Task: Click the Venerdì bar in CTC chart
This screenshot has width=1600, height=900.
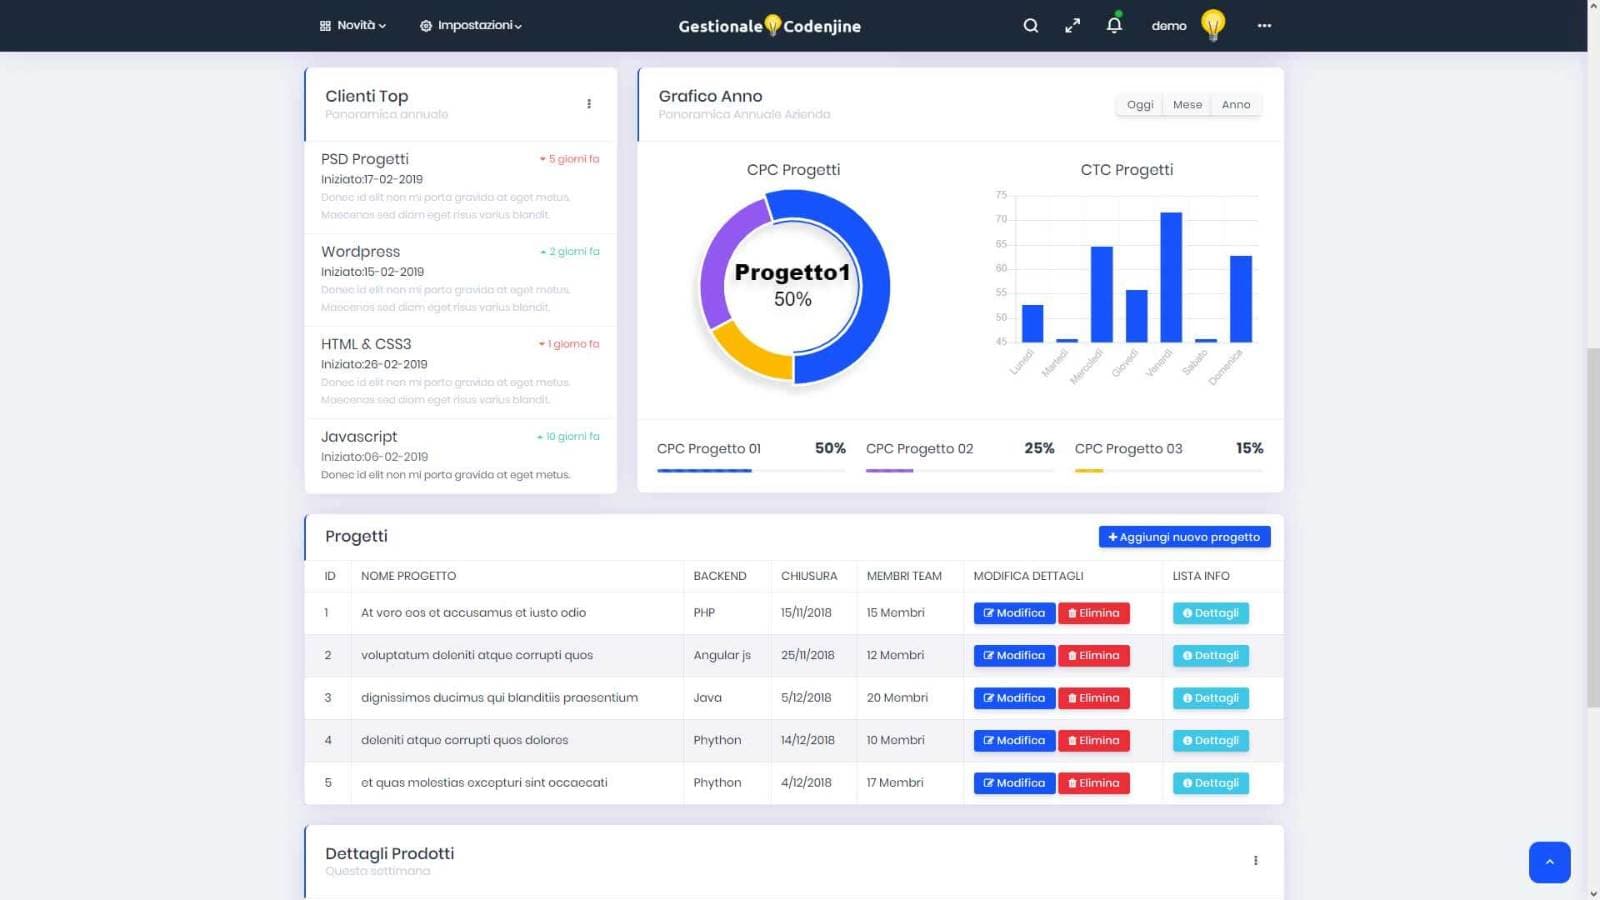Action: click(x=1171, y=277)
